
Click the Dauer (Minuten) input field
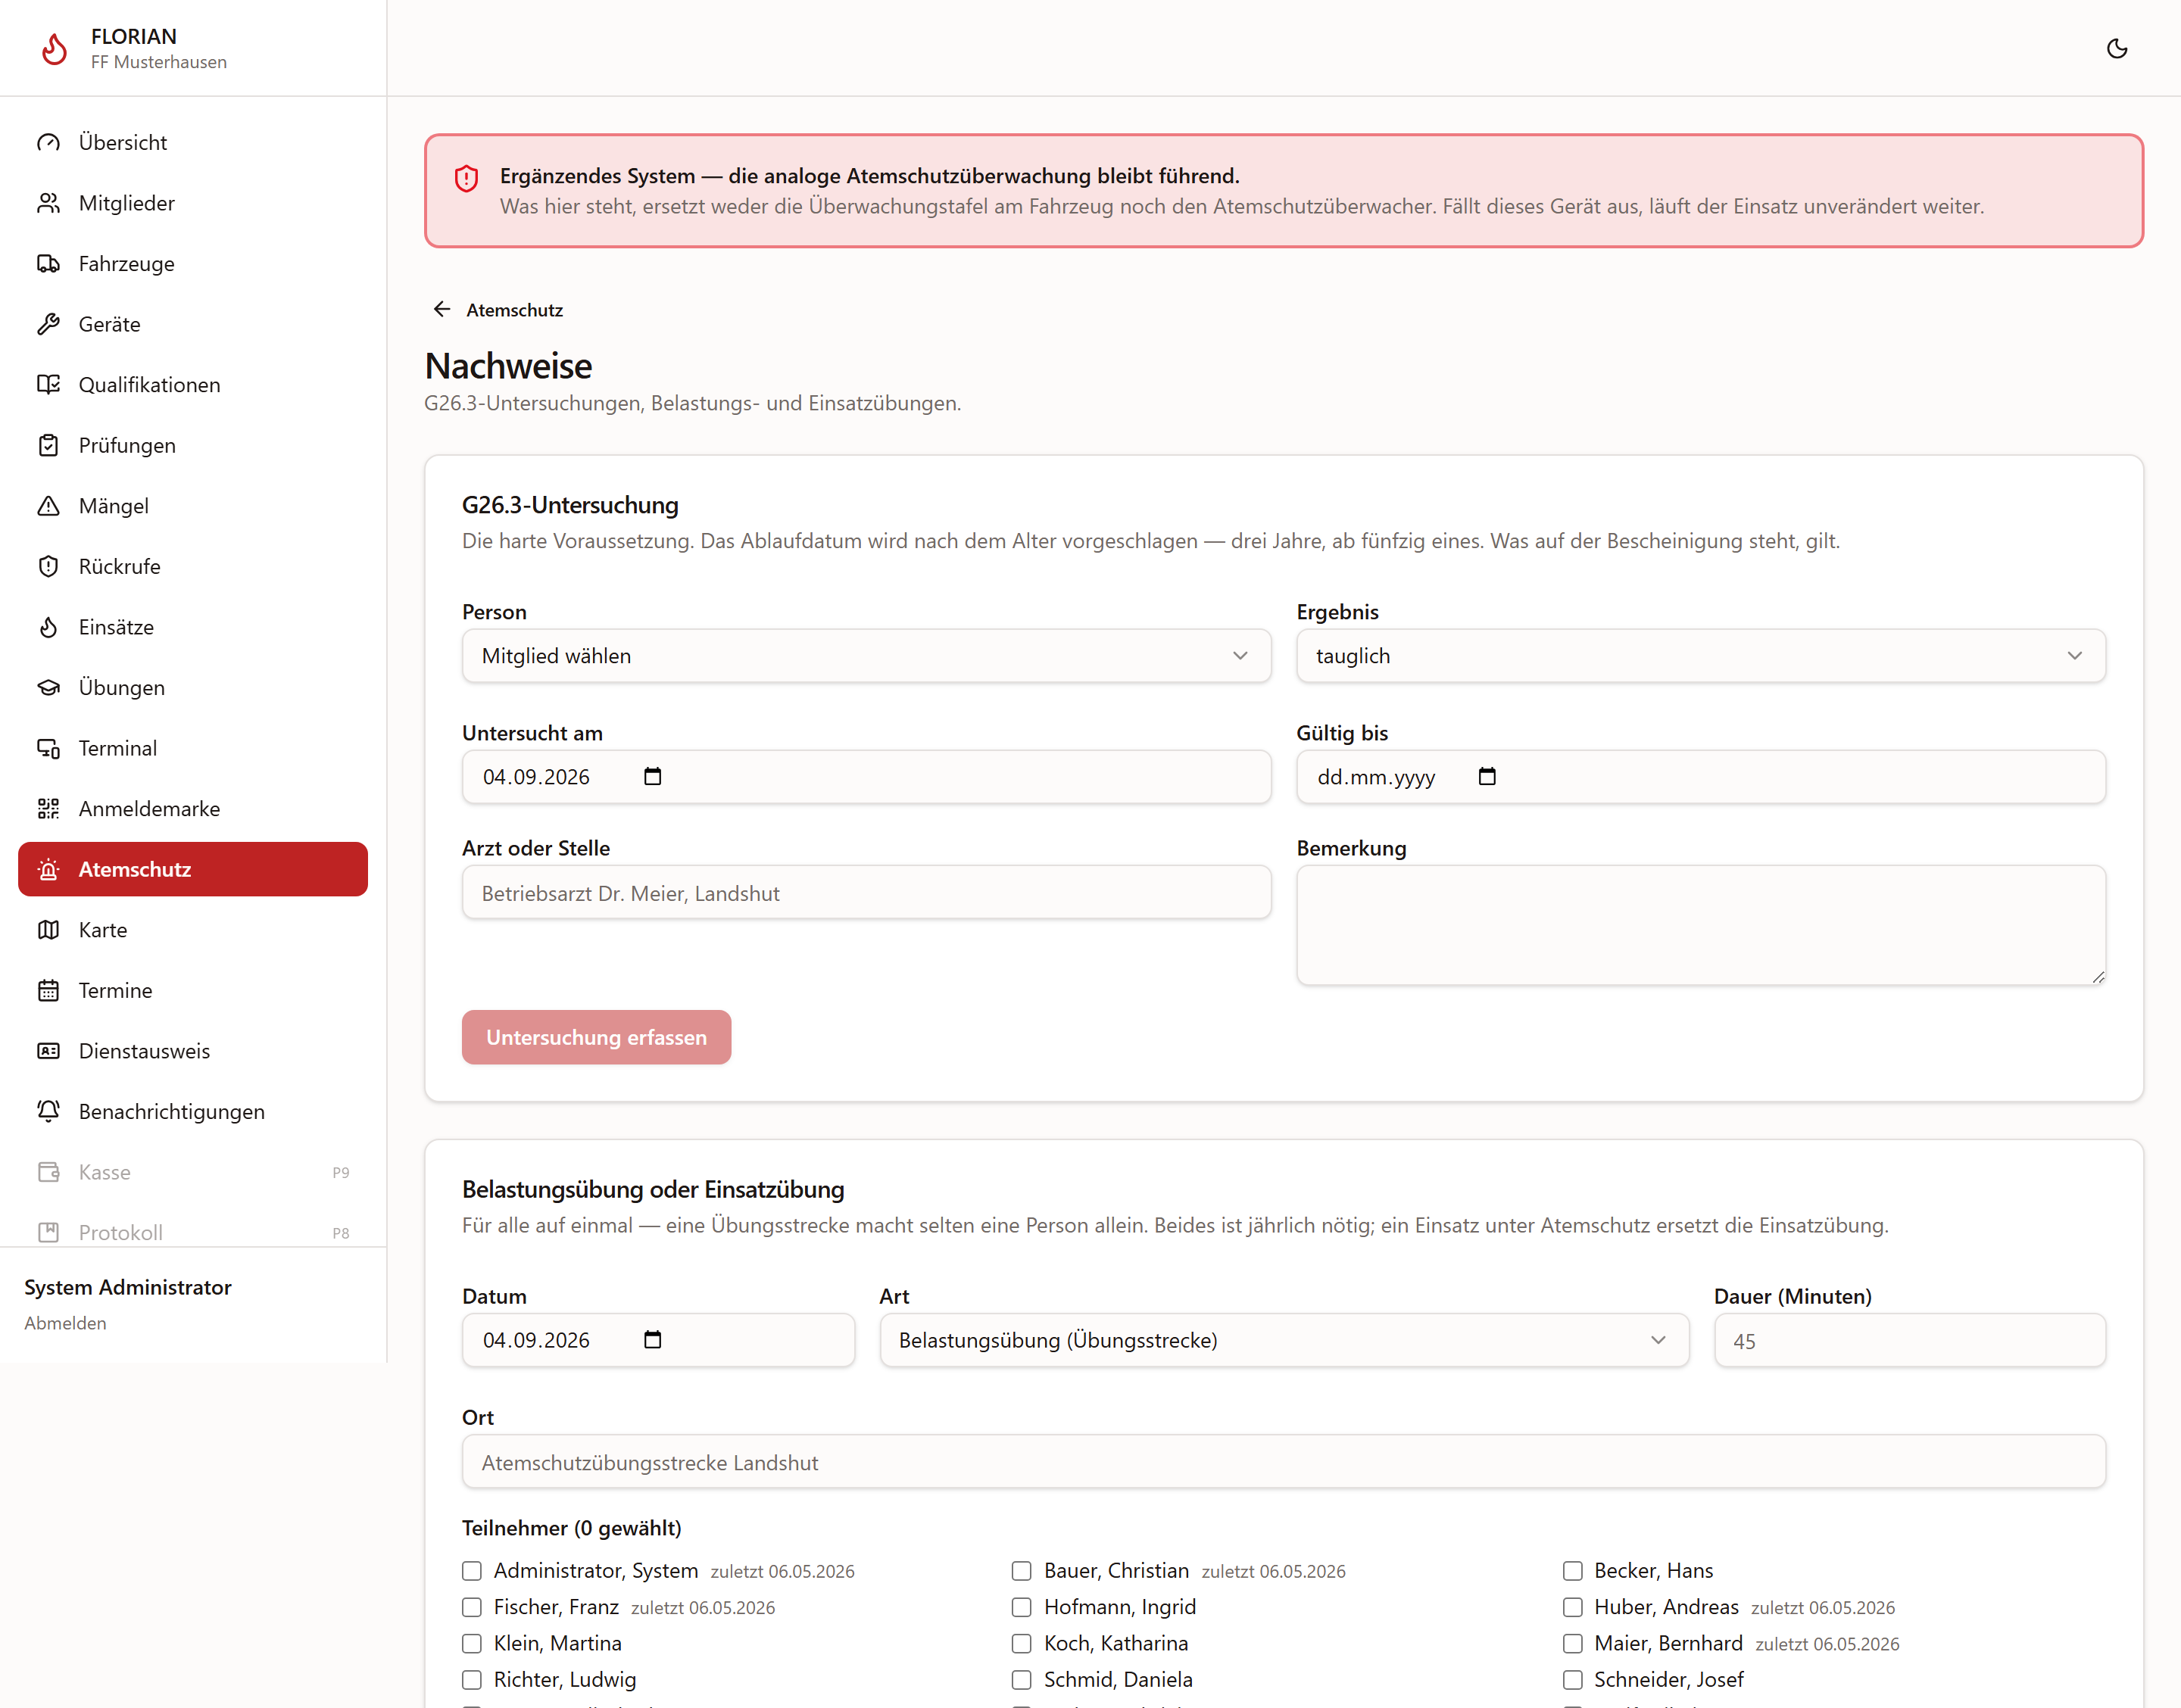(x=1909, y=1339)
